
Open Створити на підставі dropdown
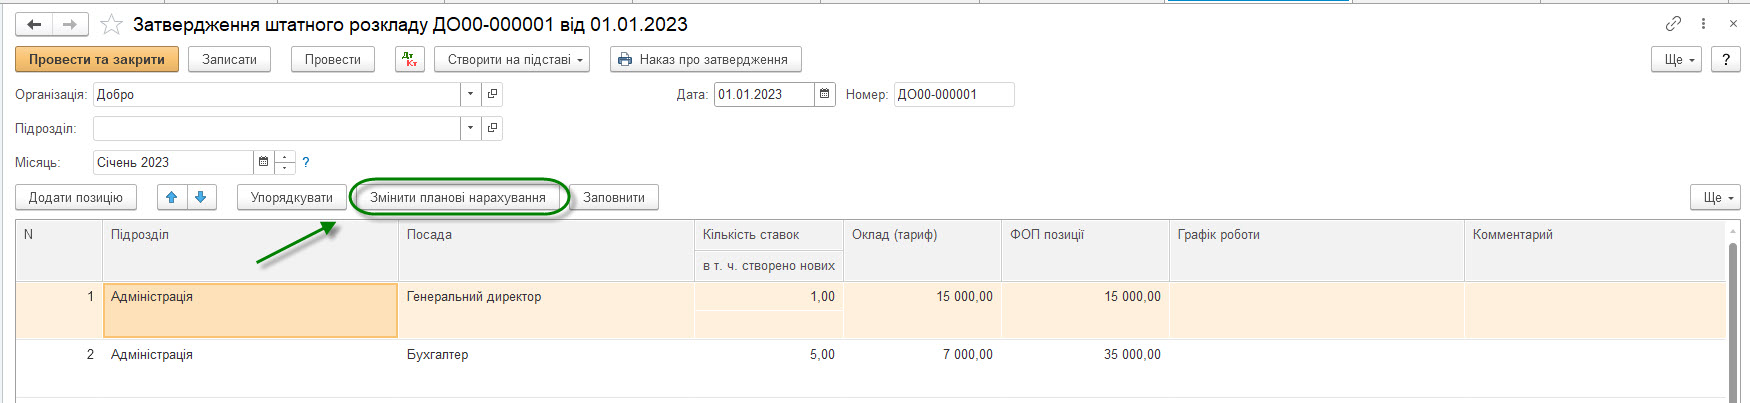[511, 59]
